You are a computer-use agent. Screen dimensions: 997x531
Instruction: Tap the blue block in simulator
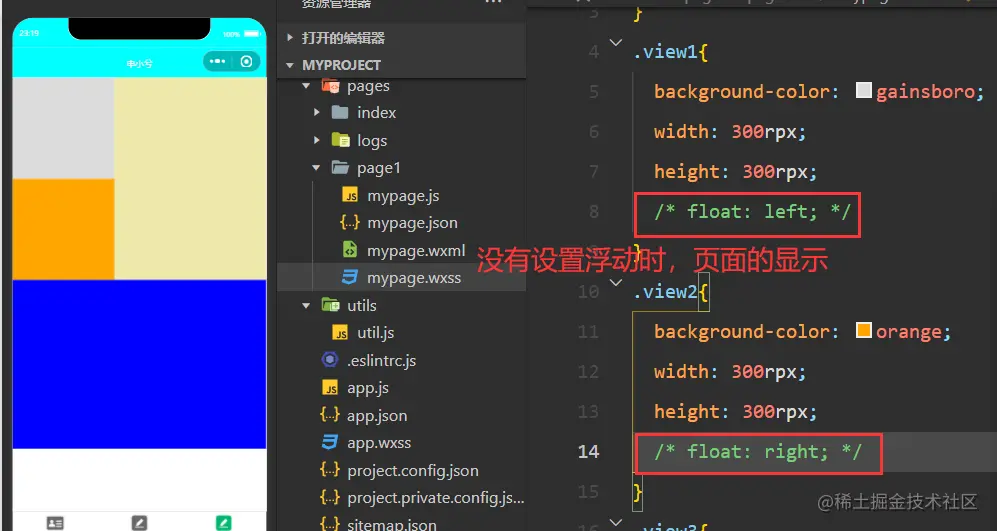click(x=139, y=364)
